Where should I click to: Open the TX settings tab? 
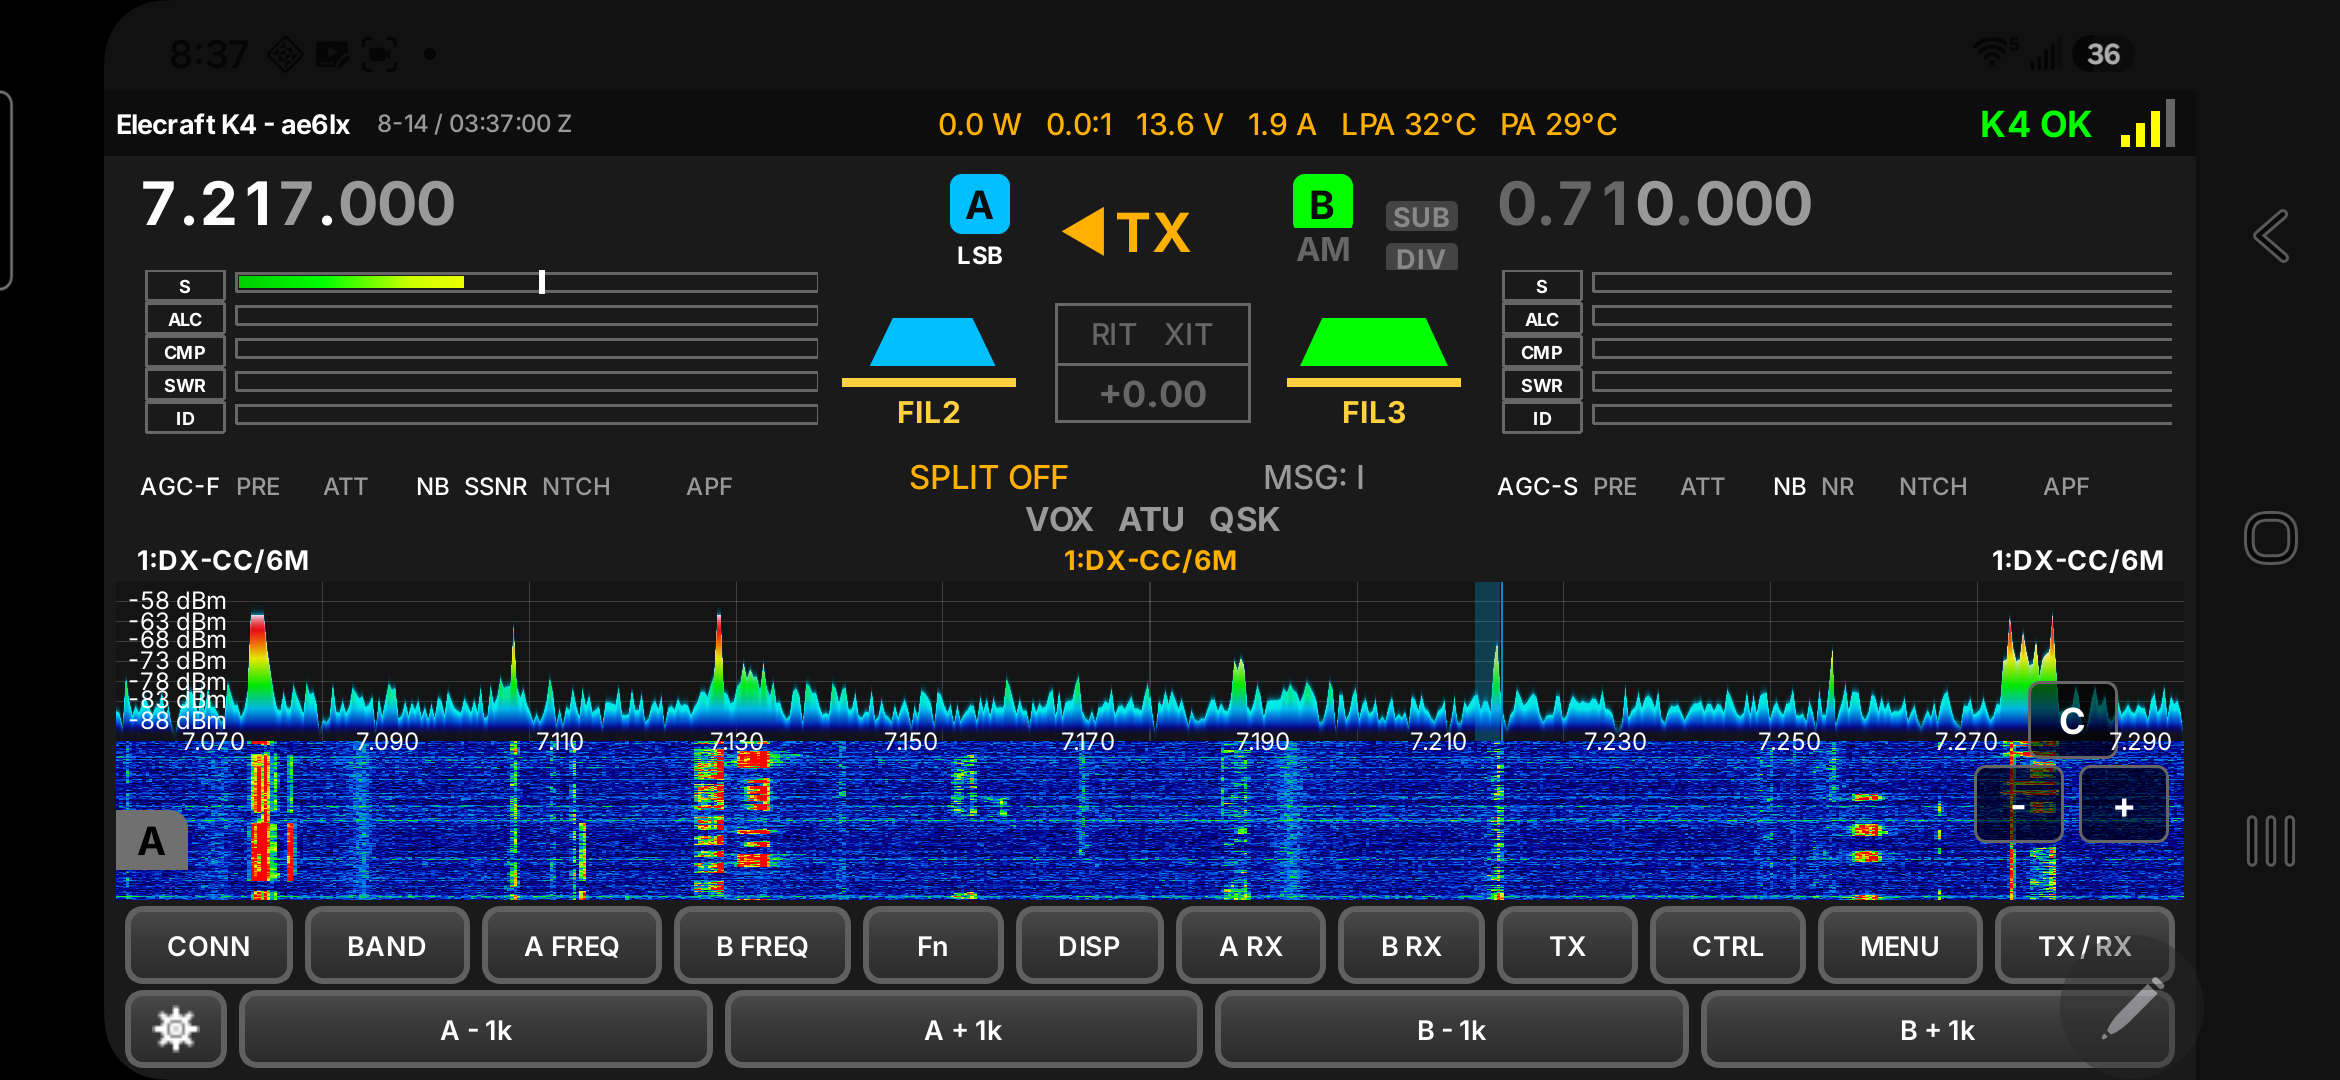(x=1567, y=946)
